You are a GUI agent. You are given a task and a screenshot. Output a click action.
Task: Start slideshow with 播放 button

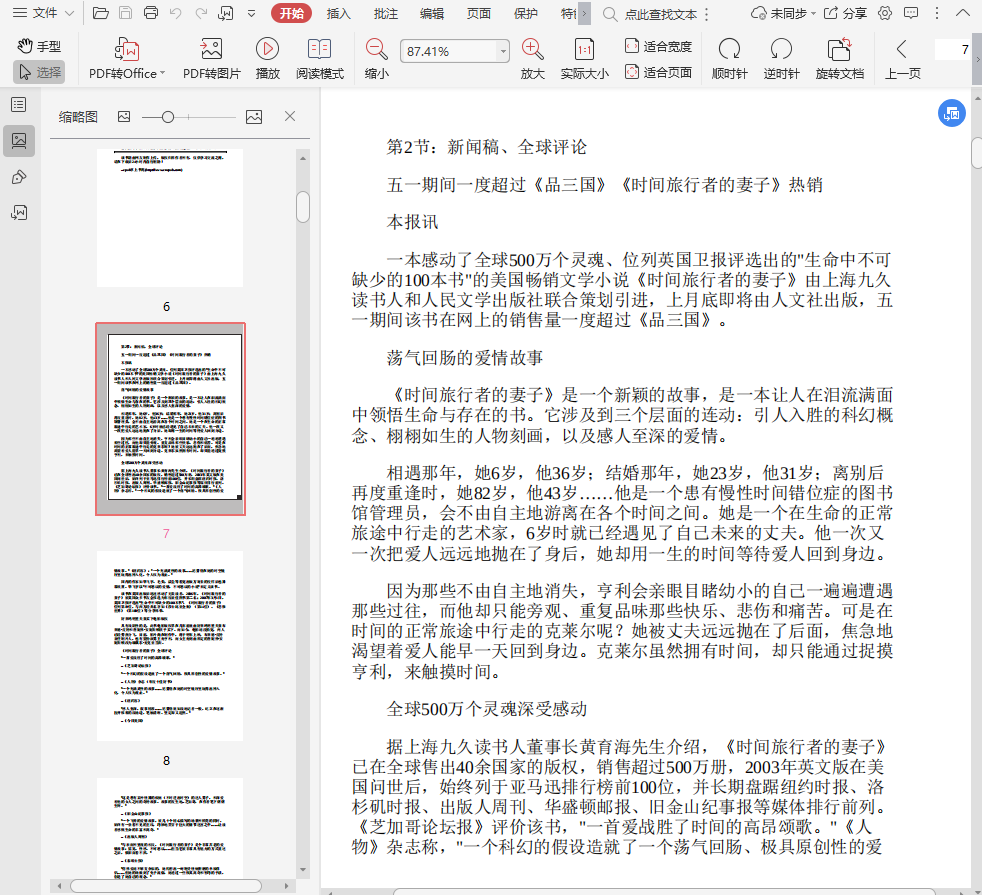pos(267,59)
